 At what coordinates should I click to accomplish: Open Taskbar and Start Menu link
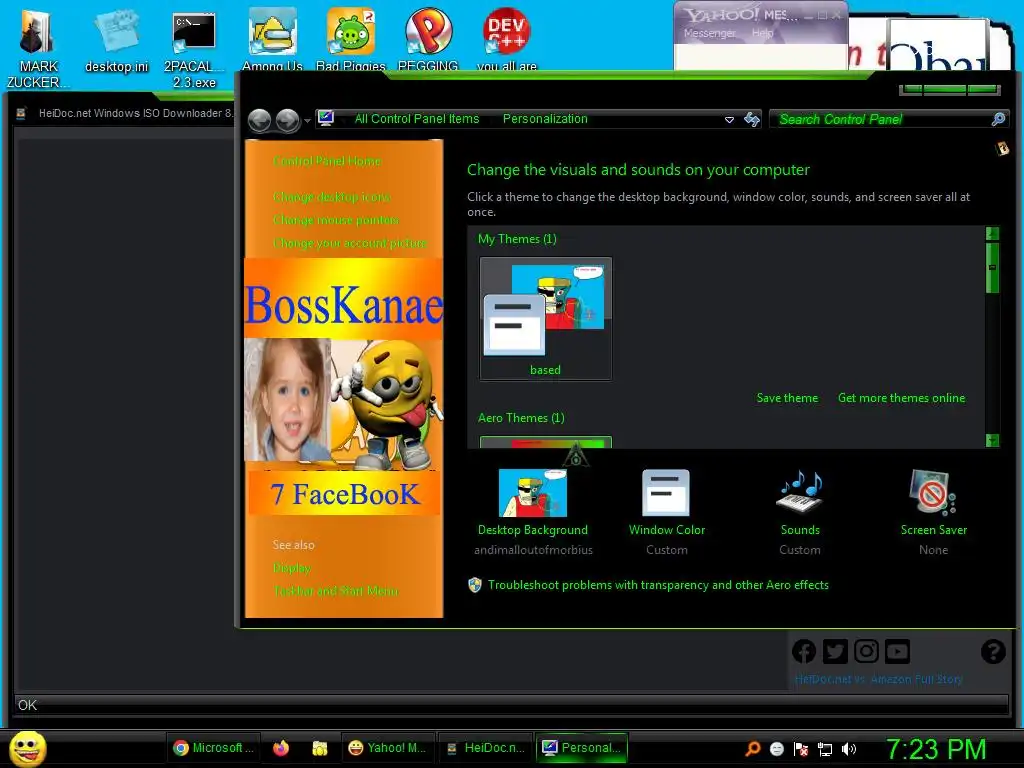click(336, 590)
